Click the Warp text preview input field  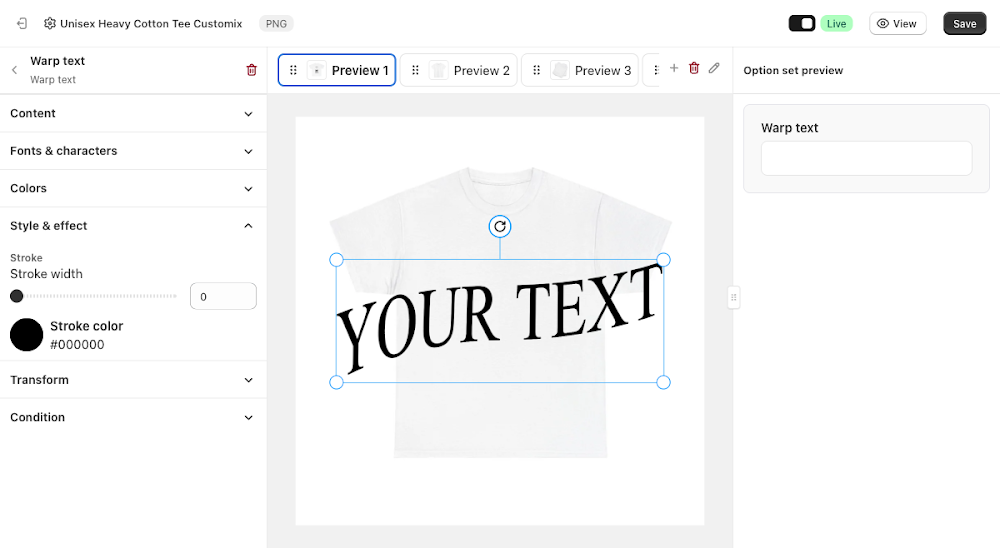coord(866,158)
